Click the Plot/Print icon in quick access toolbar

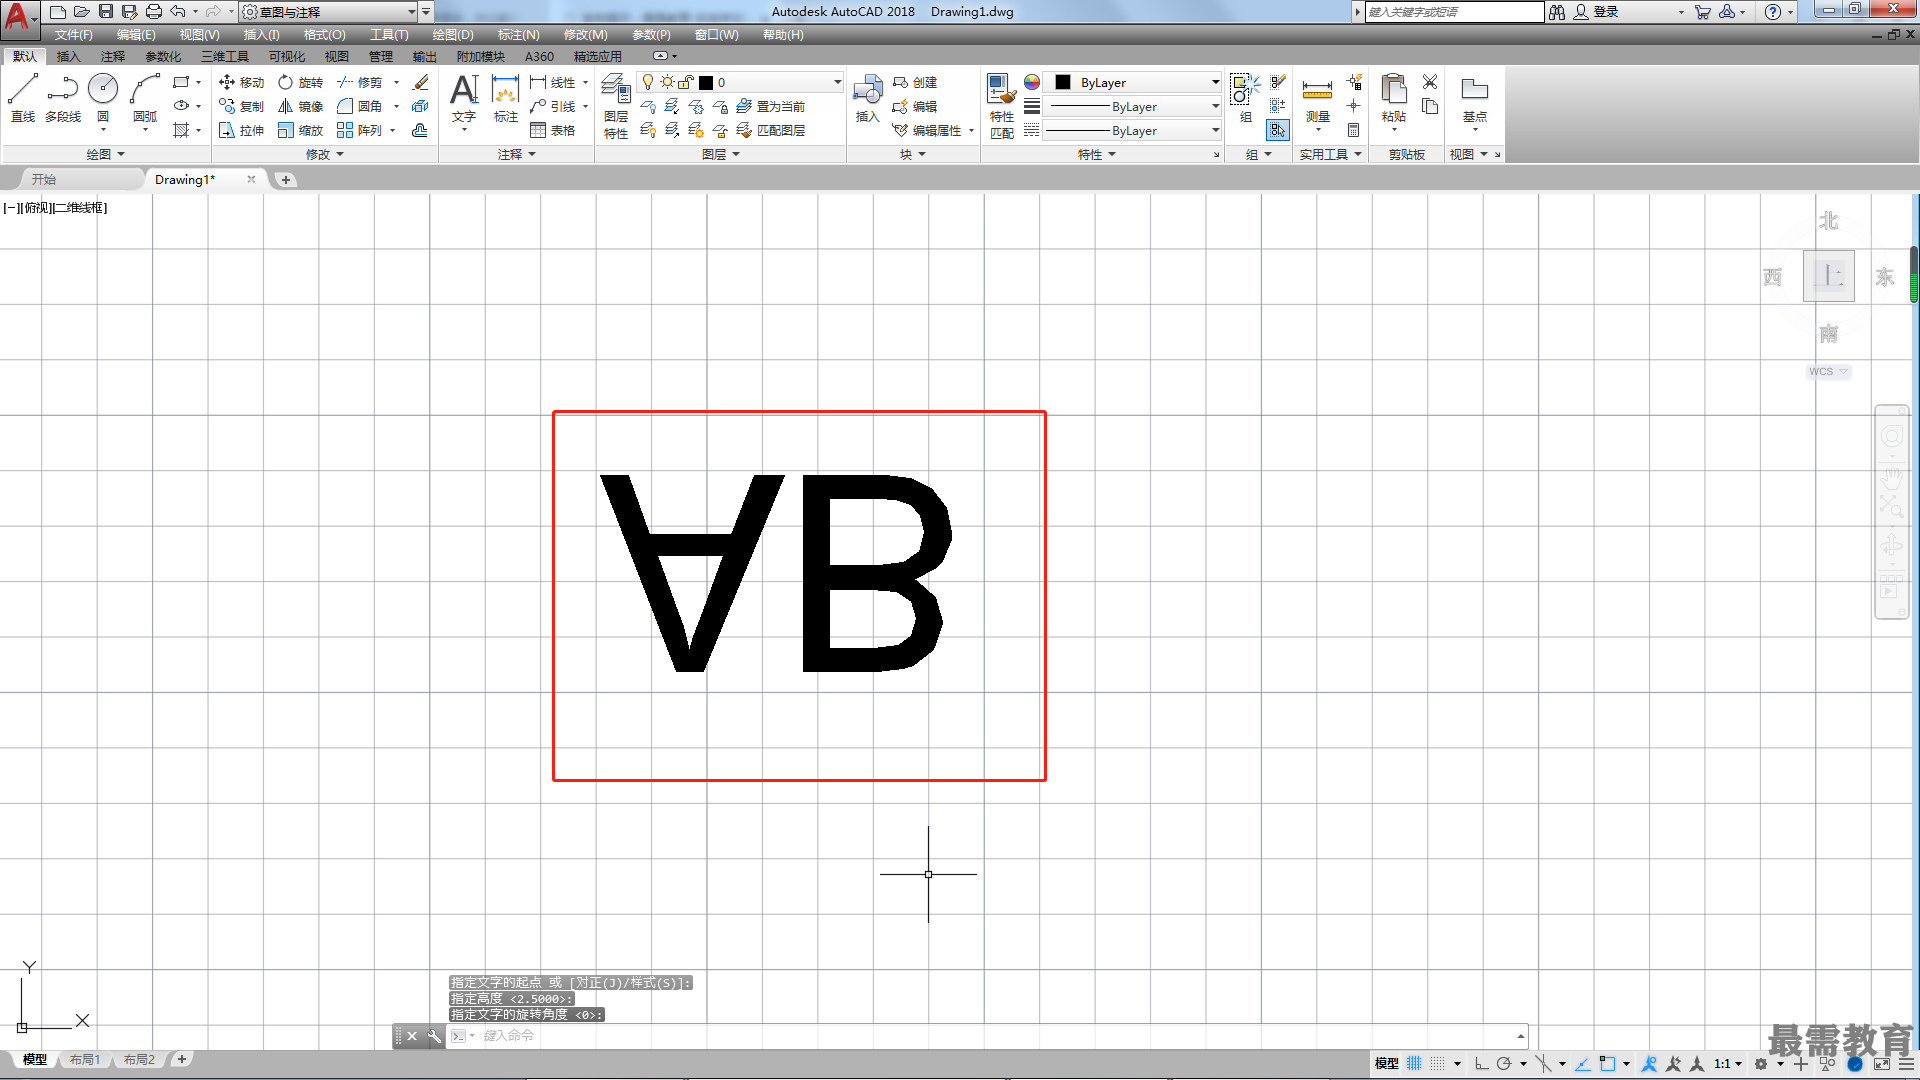pyautogui.click(x=153, y=12)
